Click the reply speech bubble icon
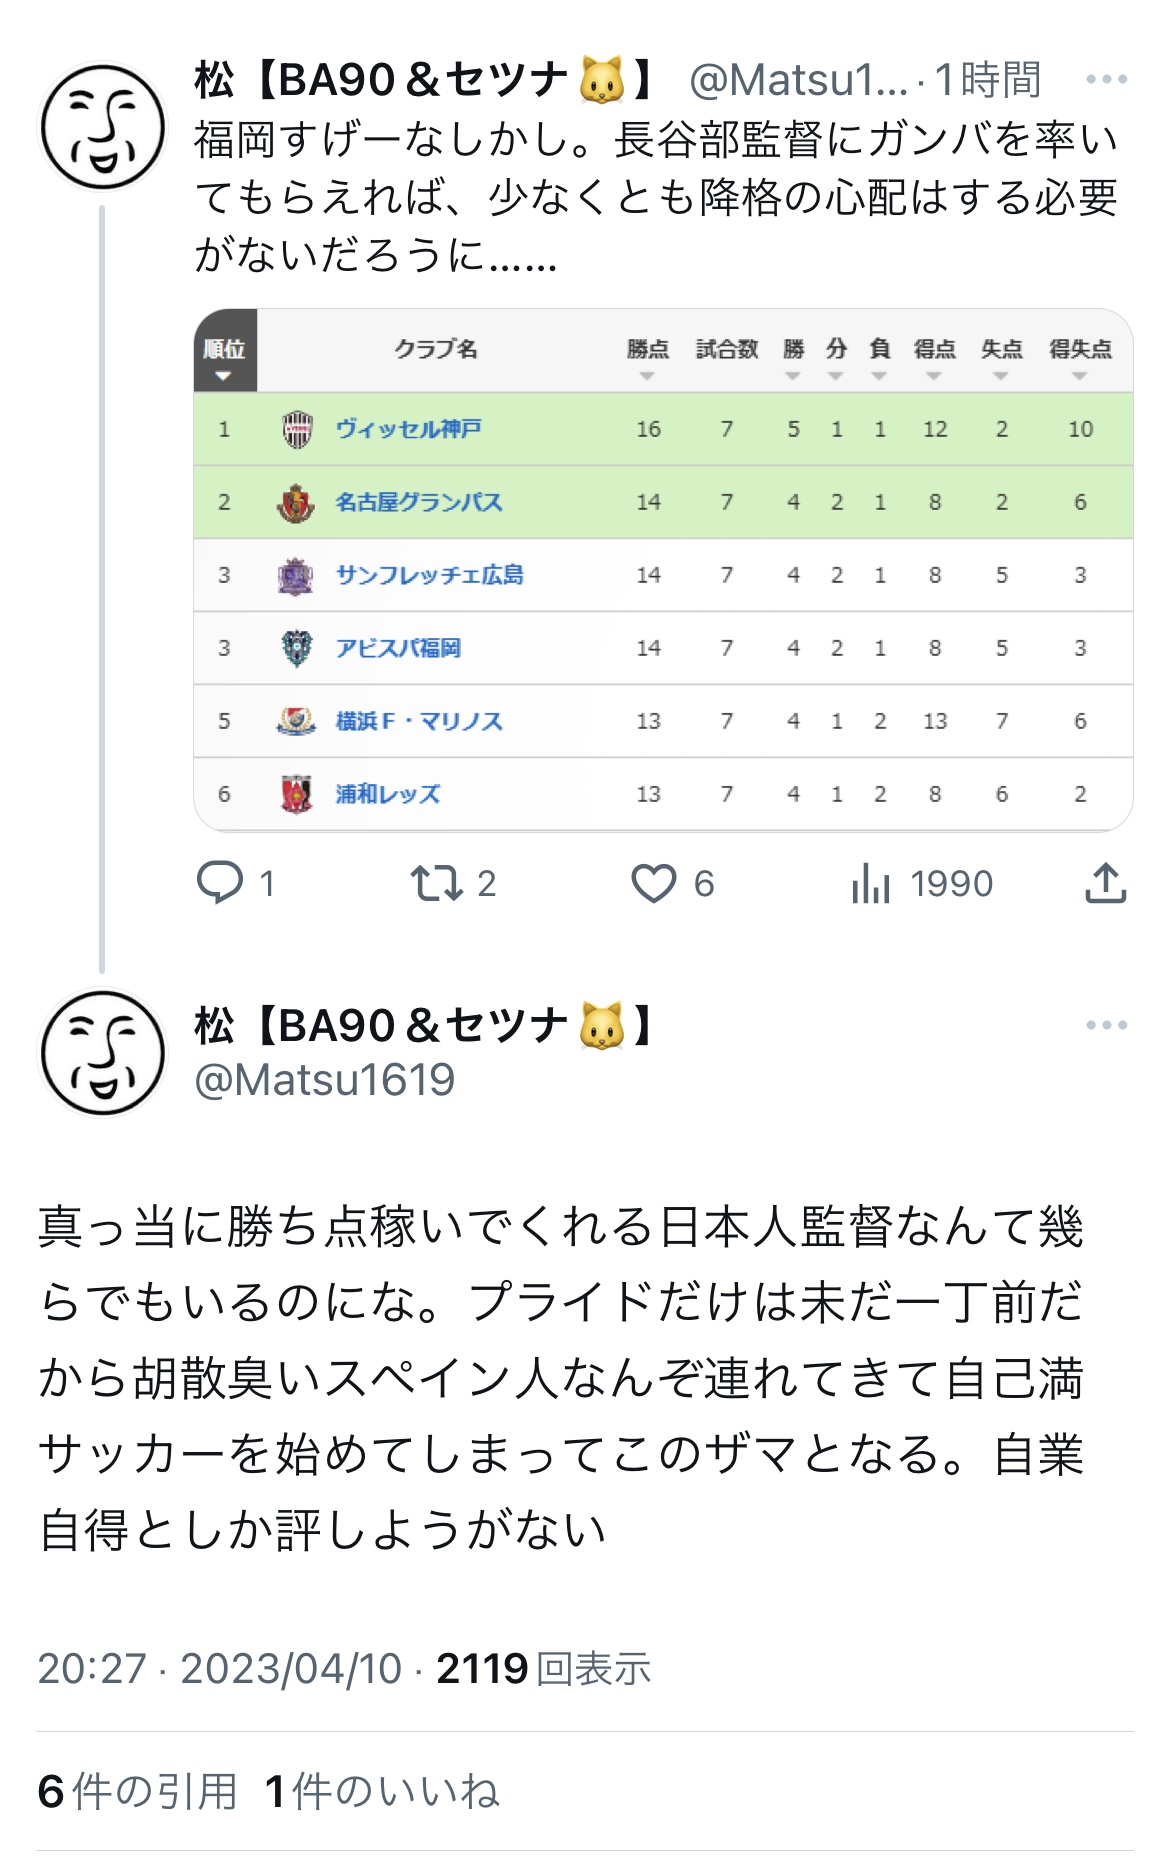This screenshot has height=1859, width=1170. [x=220, y=883]
